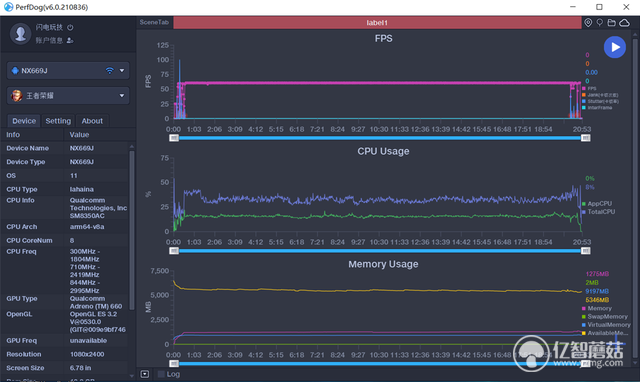Expand the bottom log panel arrow
The width and height of the screenshot is (640, 382).
click(145, 374)
